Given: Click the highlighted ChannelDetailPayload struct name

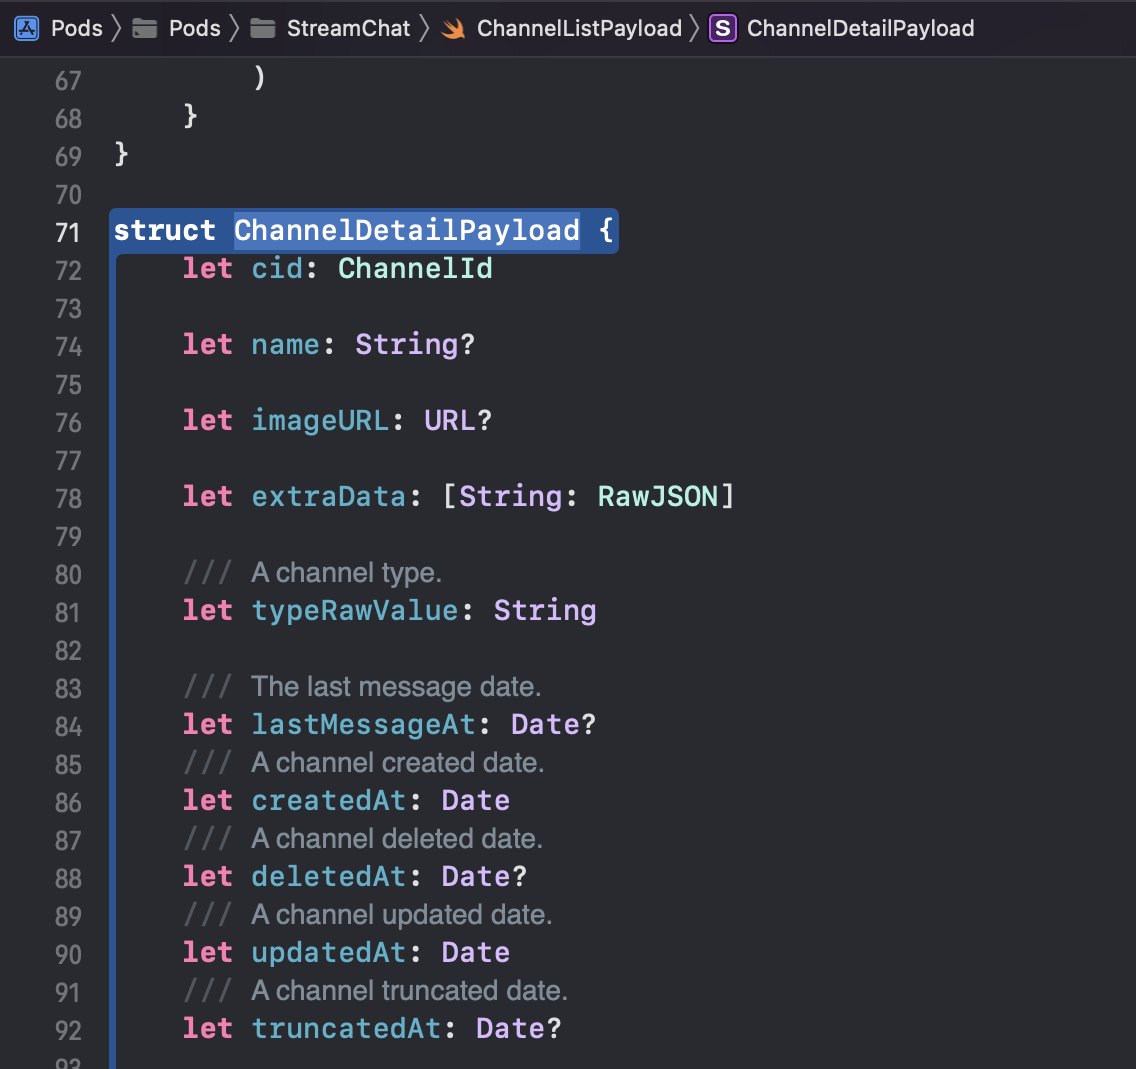Looking at the screenshot, I should pos(406,231).
